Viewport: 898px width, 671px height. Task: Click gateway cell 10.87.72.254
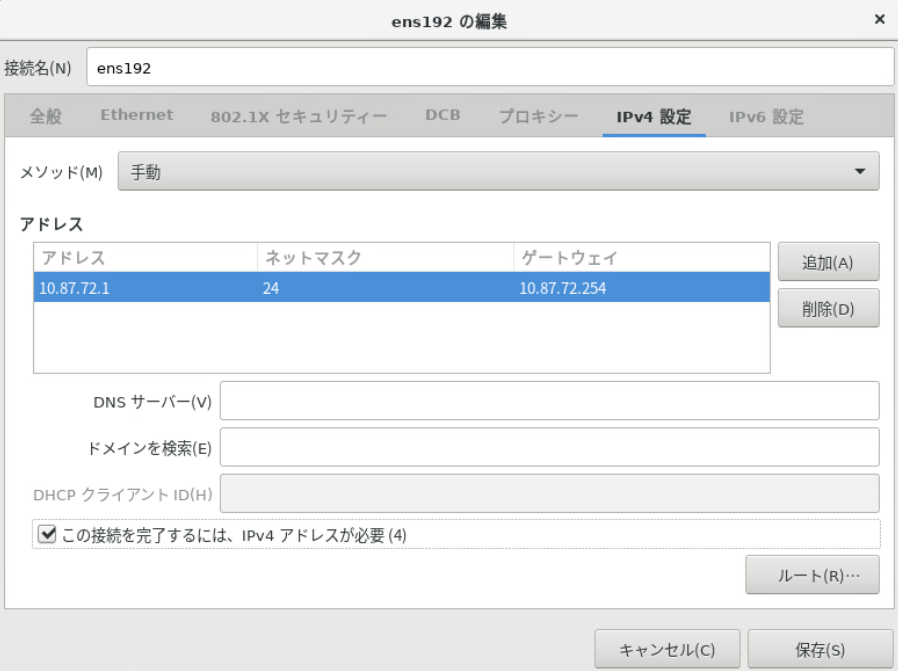(x=641, y=287)
